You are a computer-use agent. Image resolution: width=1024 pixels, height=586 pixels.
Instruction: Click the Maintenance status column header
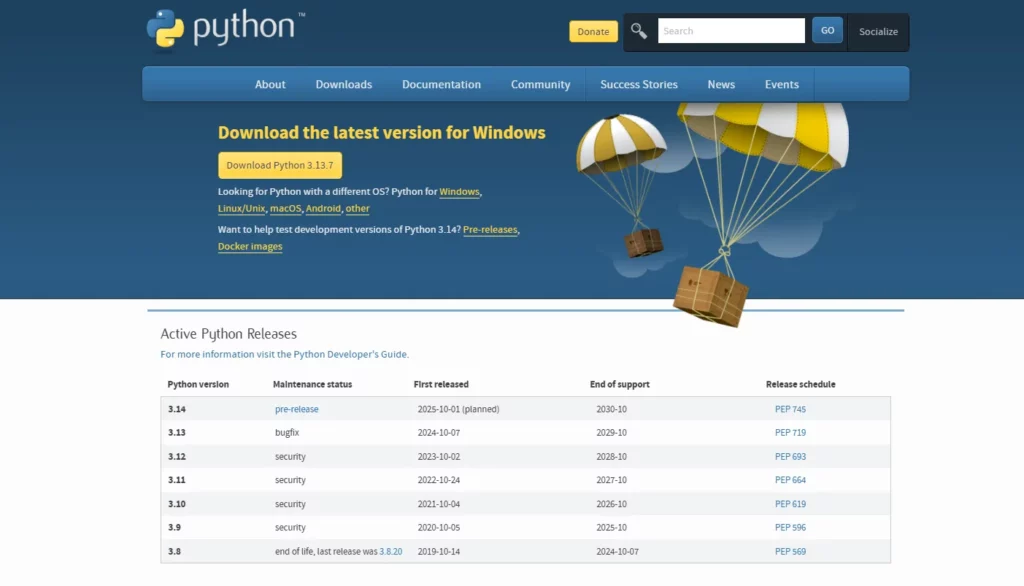312,384
